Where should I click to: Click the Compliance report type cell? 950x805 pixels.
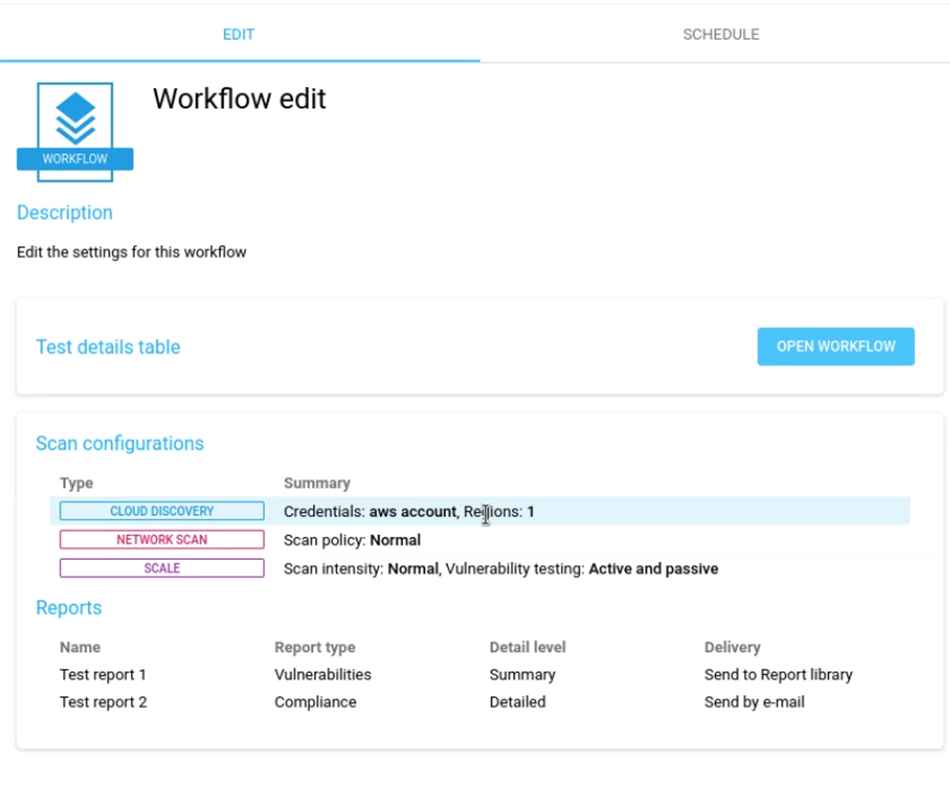click(x=315, y=702)
